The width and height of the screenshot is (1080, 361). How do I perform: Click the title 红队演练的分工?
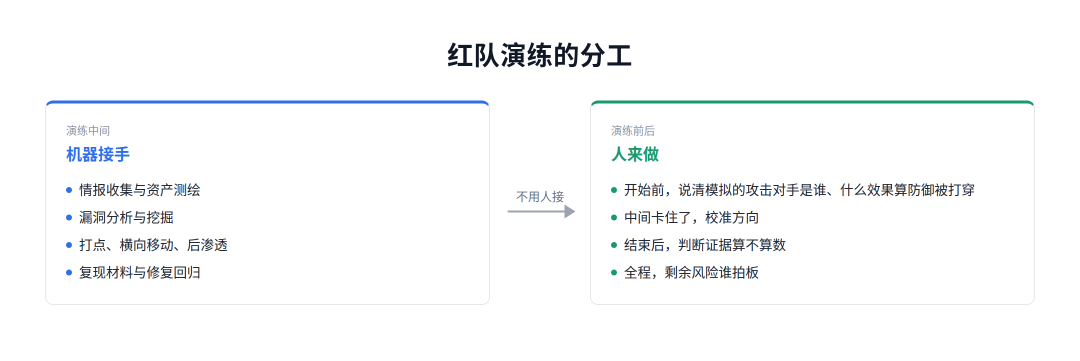pyautogui.click(x=539, y=56)
